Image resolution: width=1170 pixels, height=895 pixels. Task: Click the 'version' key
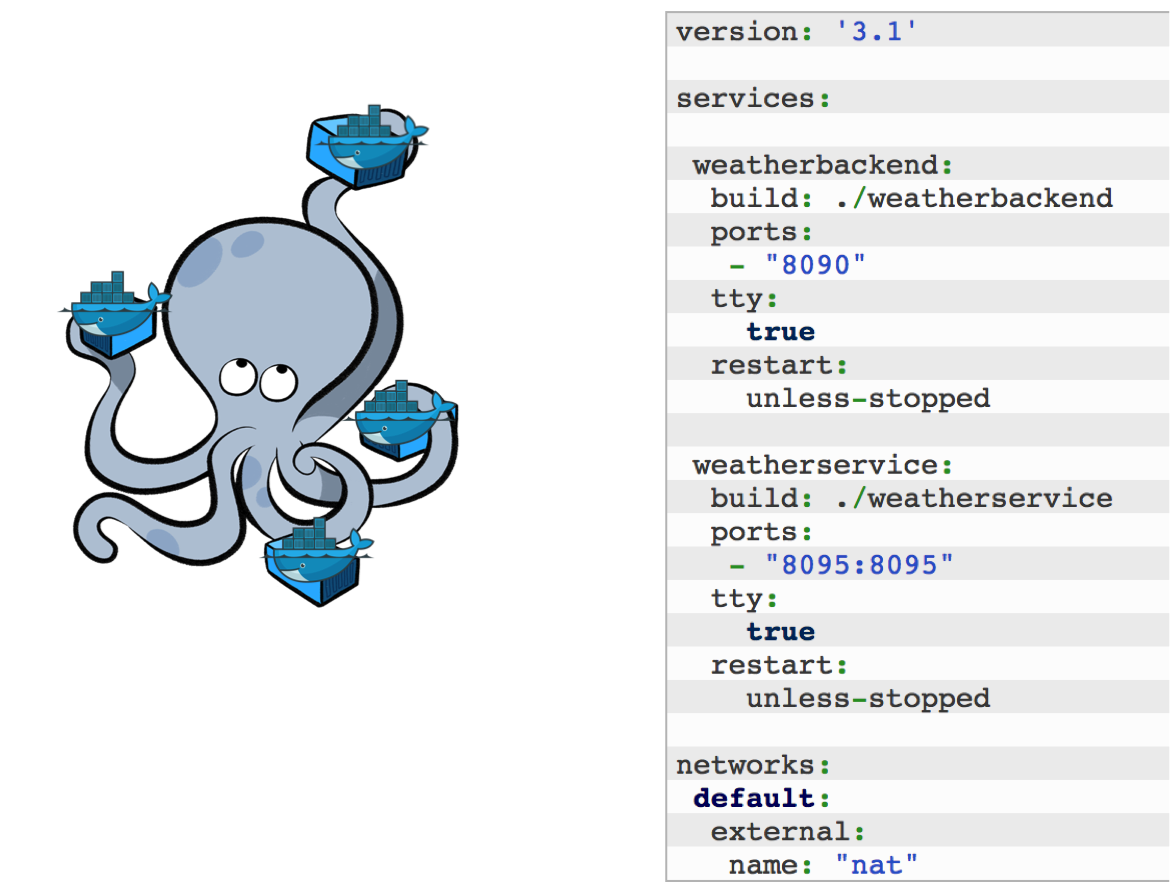[x=737, y=32]
